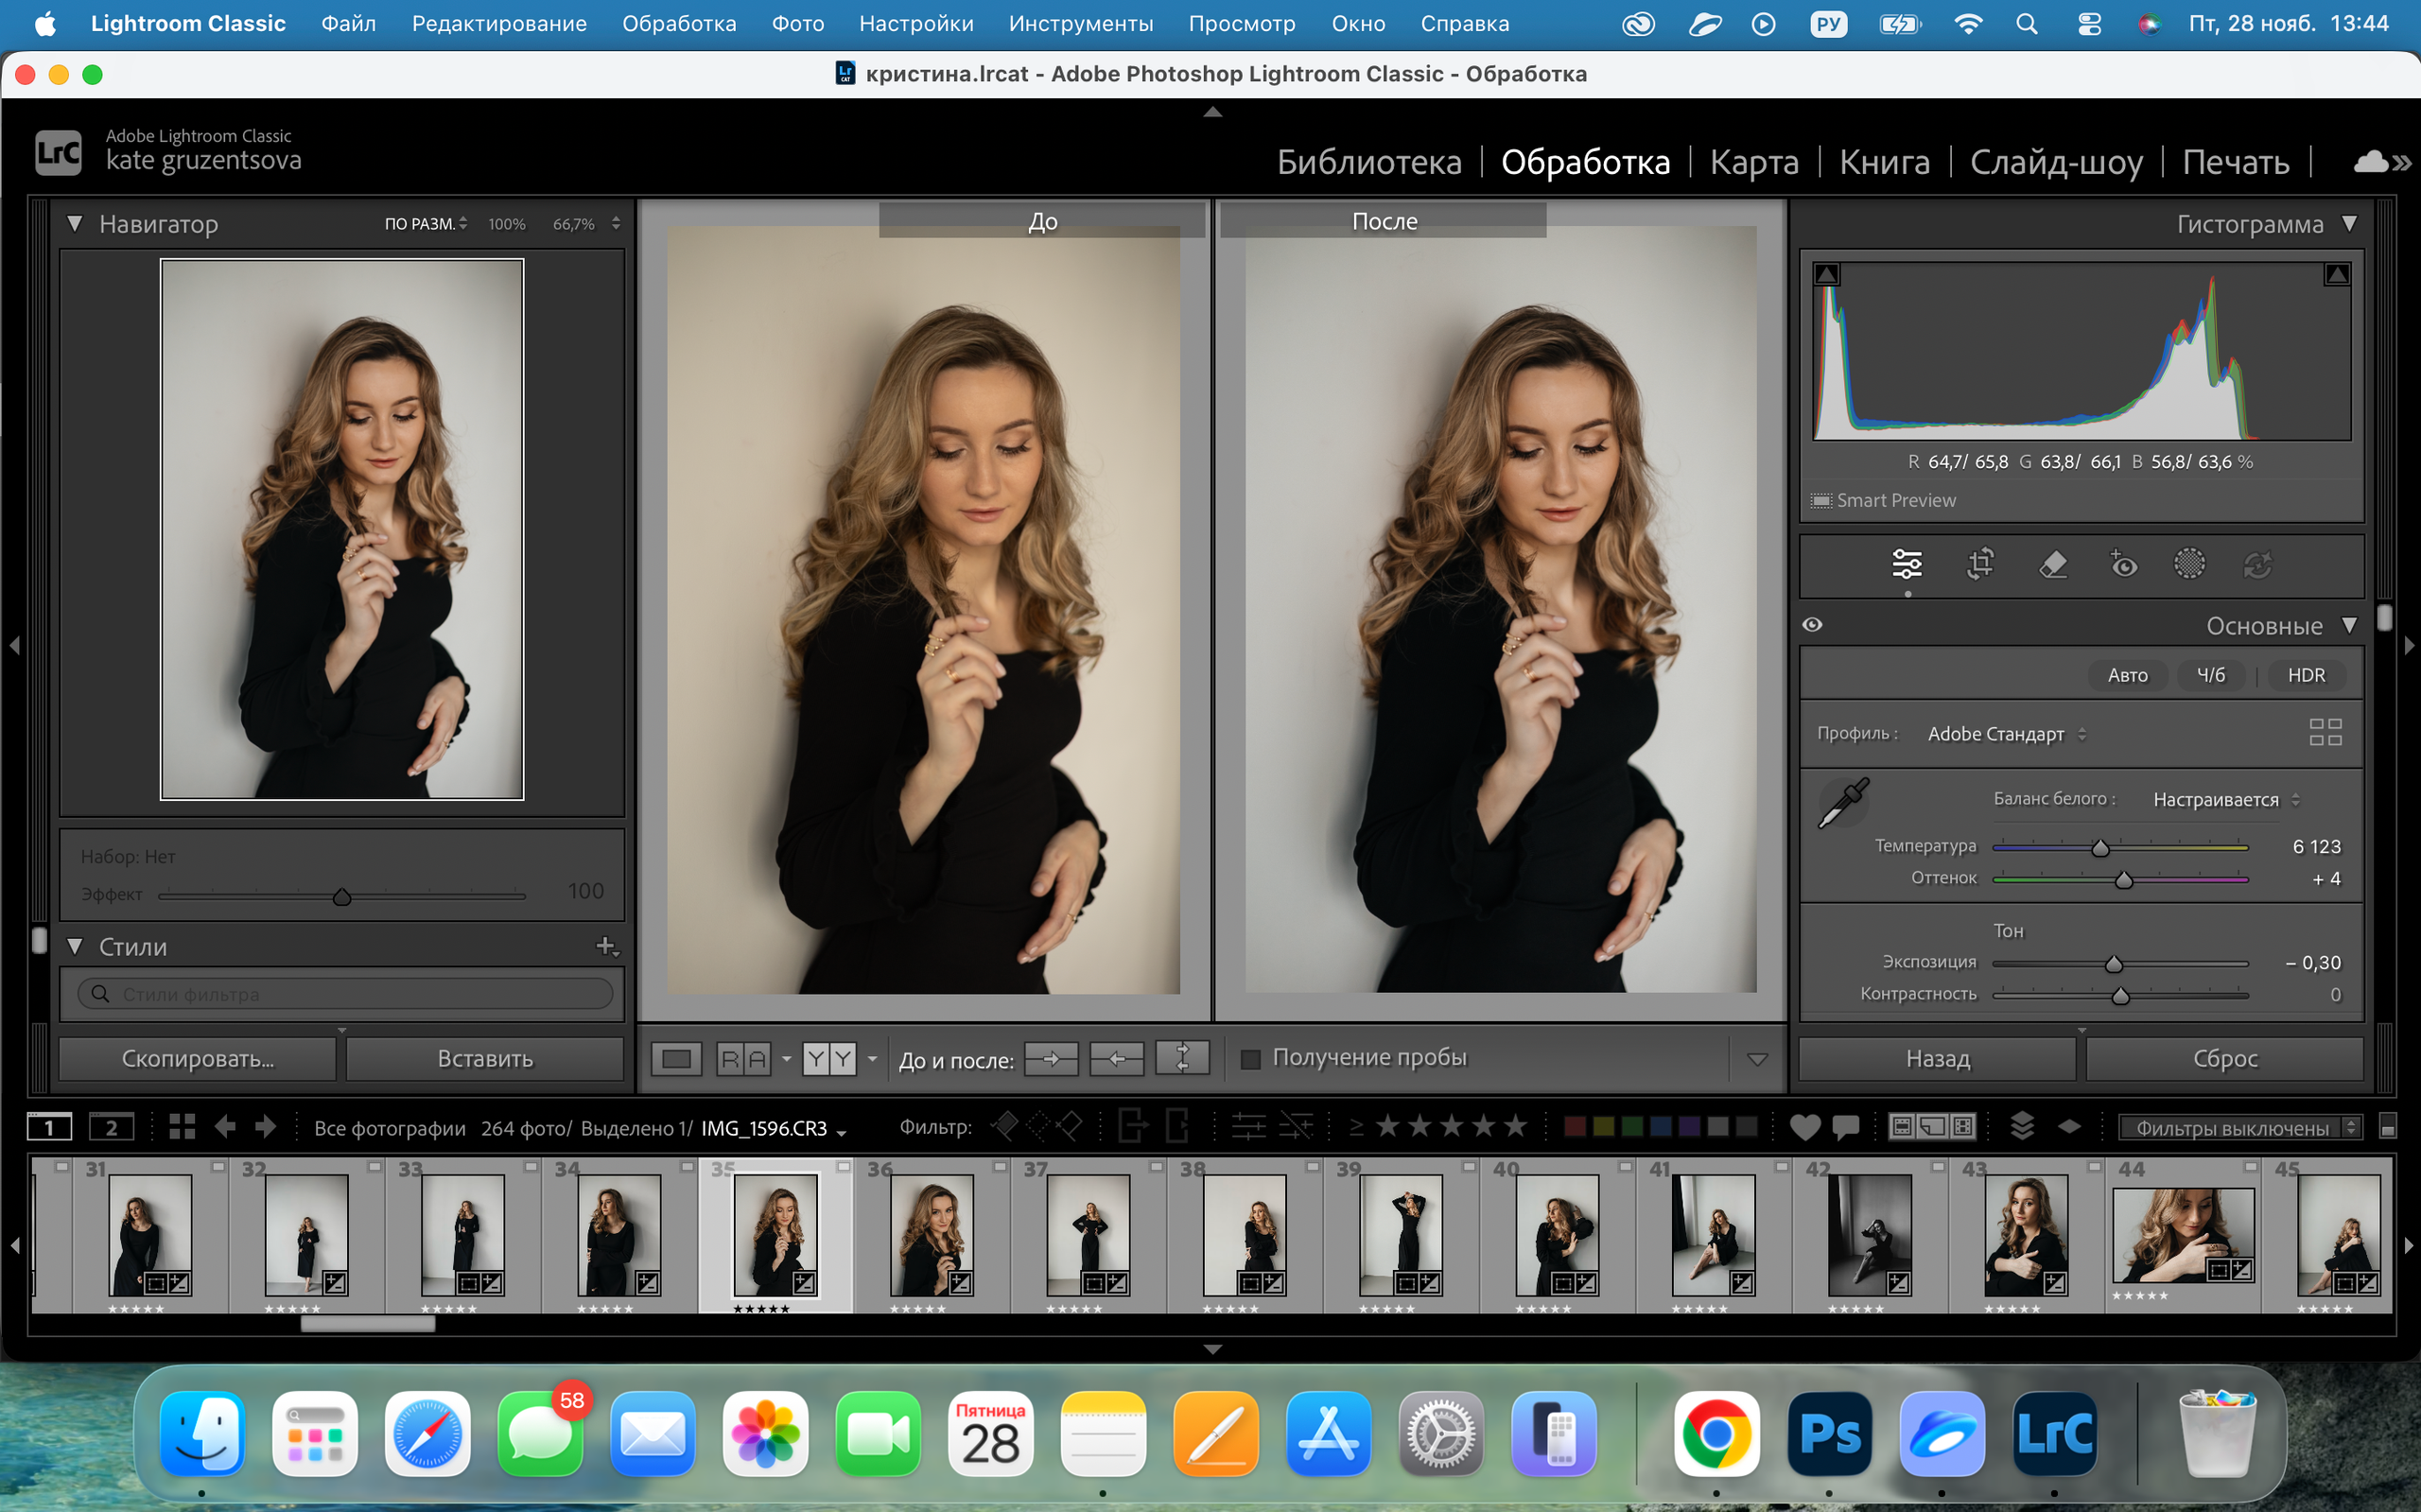Open the Red Eye correction tool
This screenshot has height=1512, width=2421.
pyautogui.click(x=2123, y=564)
